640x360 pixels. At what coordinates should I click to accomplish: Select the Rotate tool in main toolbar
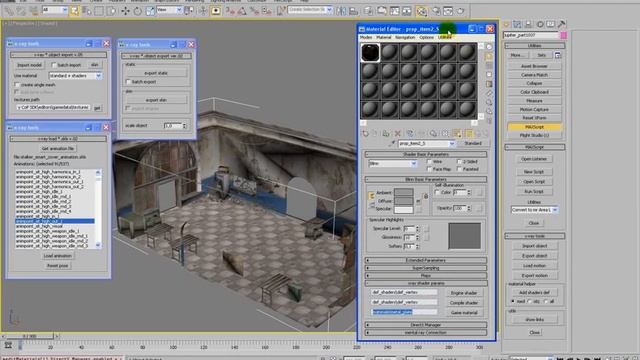[x=138, y=11]
